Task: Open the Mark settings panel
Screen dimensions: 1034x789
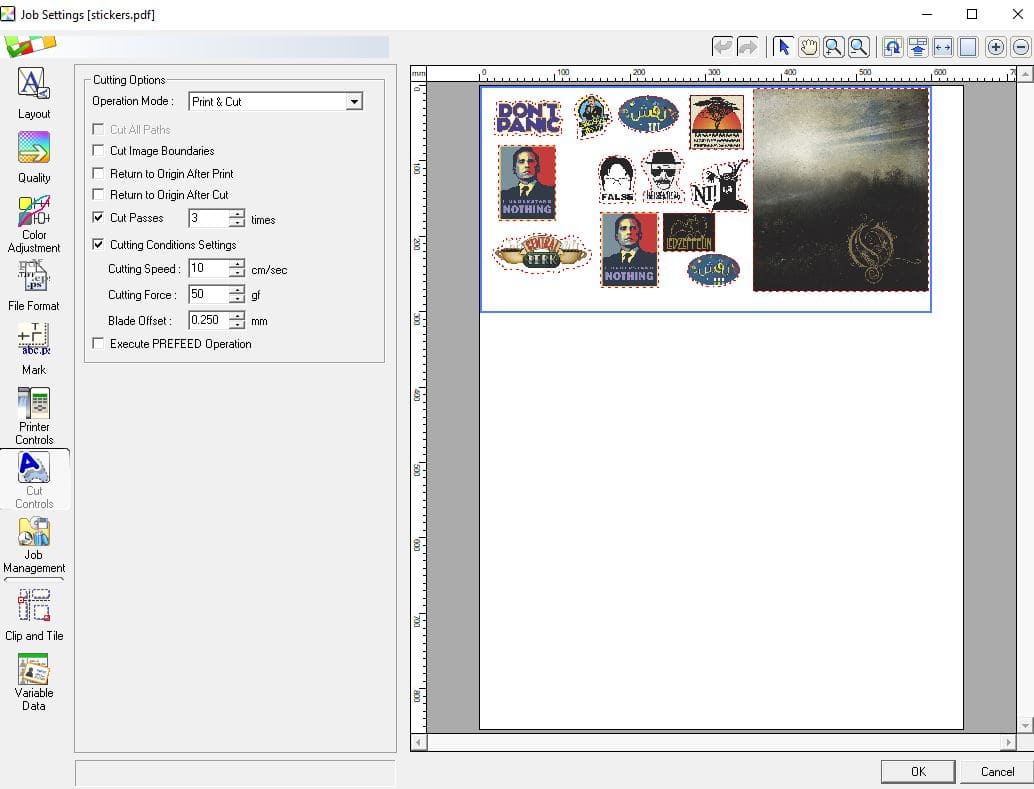Action: 34,349
